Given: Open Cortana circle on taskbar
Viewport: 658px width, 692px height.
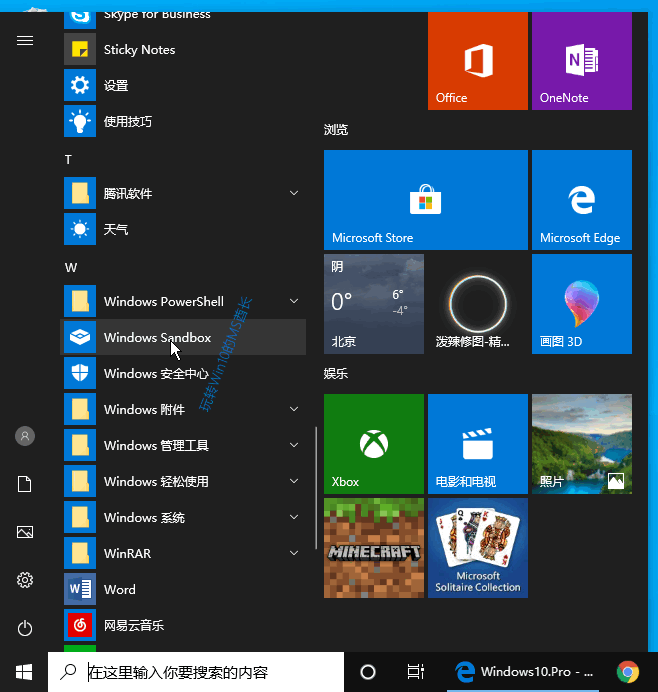Looking at the screenshot, I should tap(368, 672).
